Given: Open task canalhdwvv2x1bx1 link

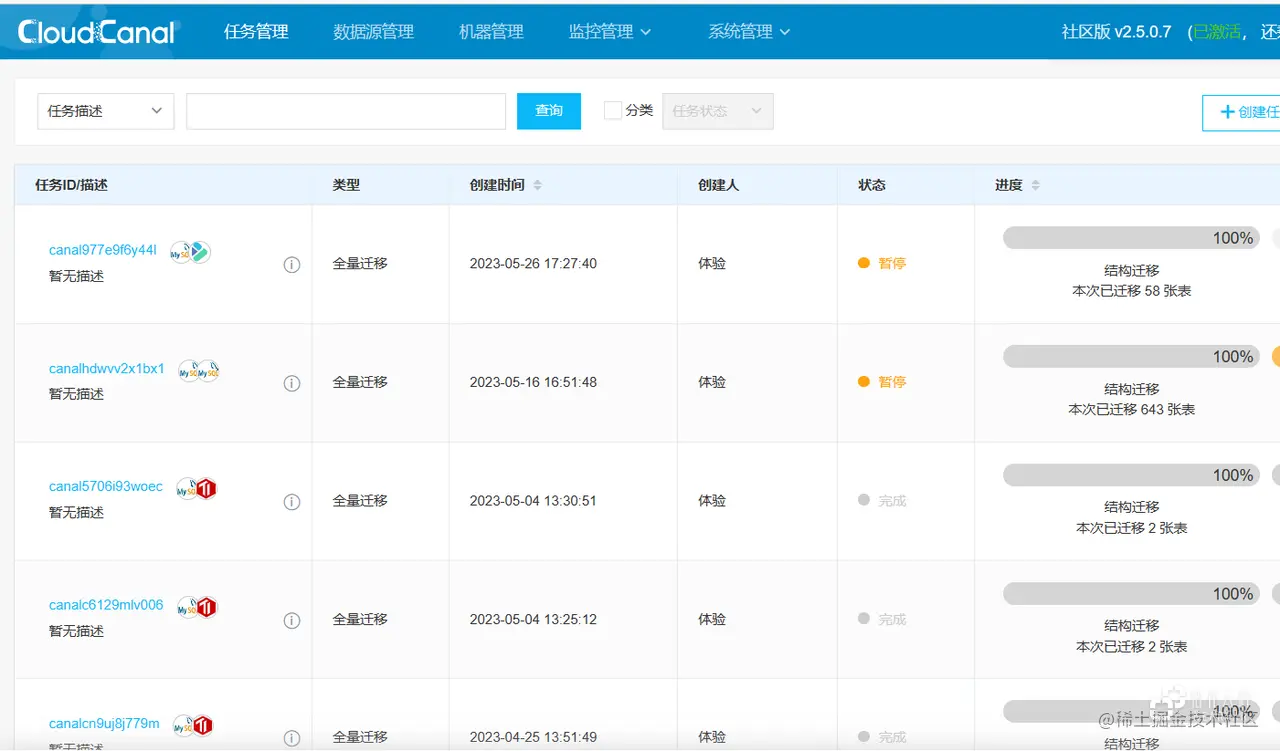Looking at the screenshot, I should coord(107,369).
